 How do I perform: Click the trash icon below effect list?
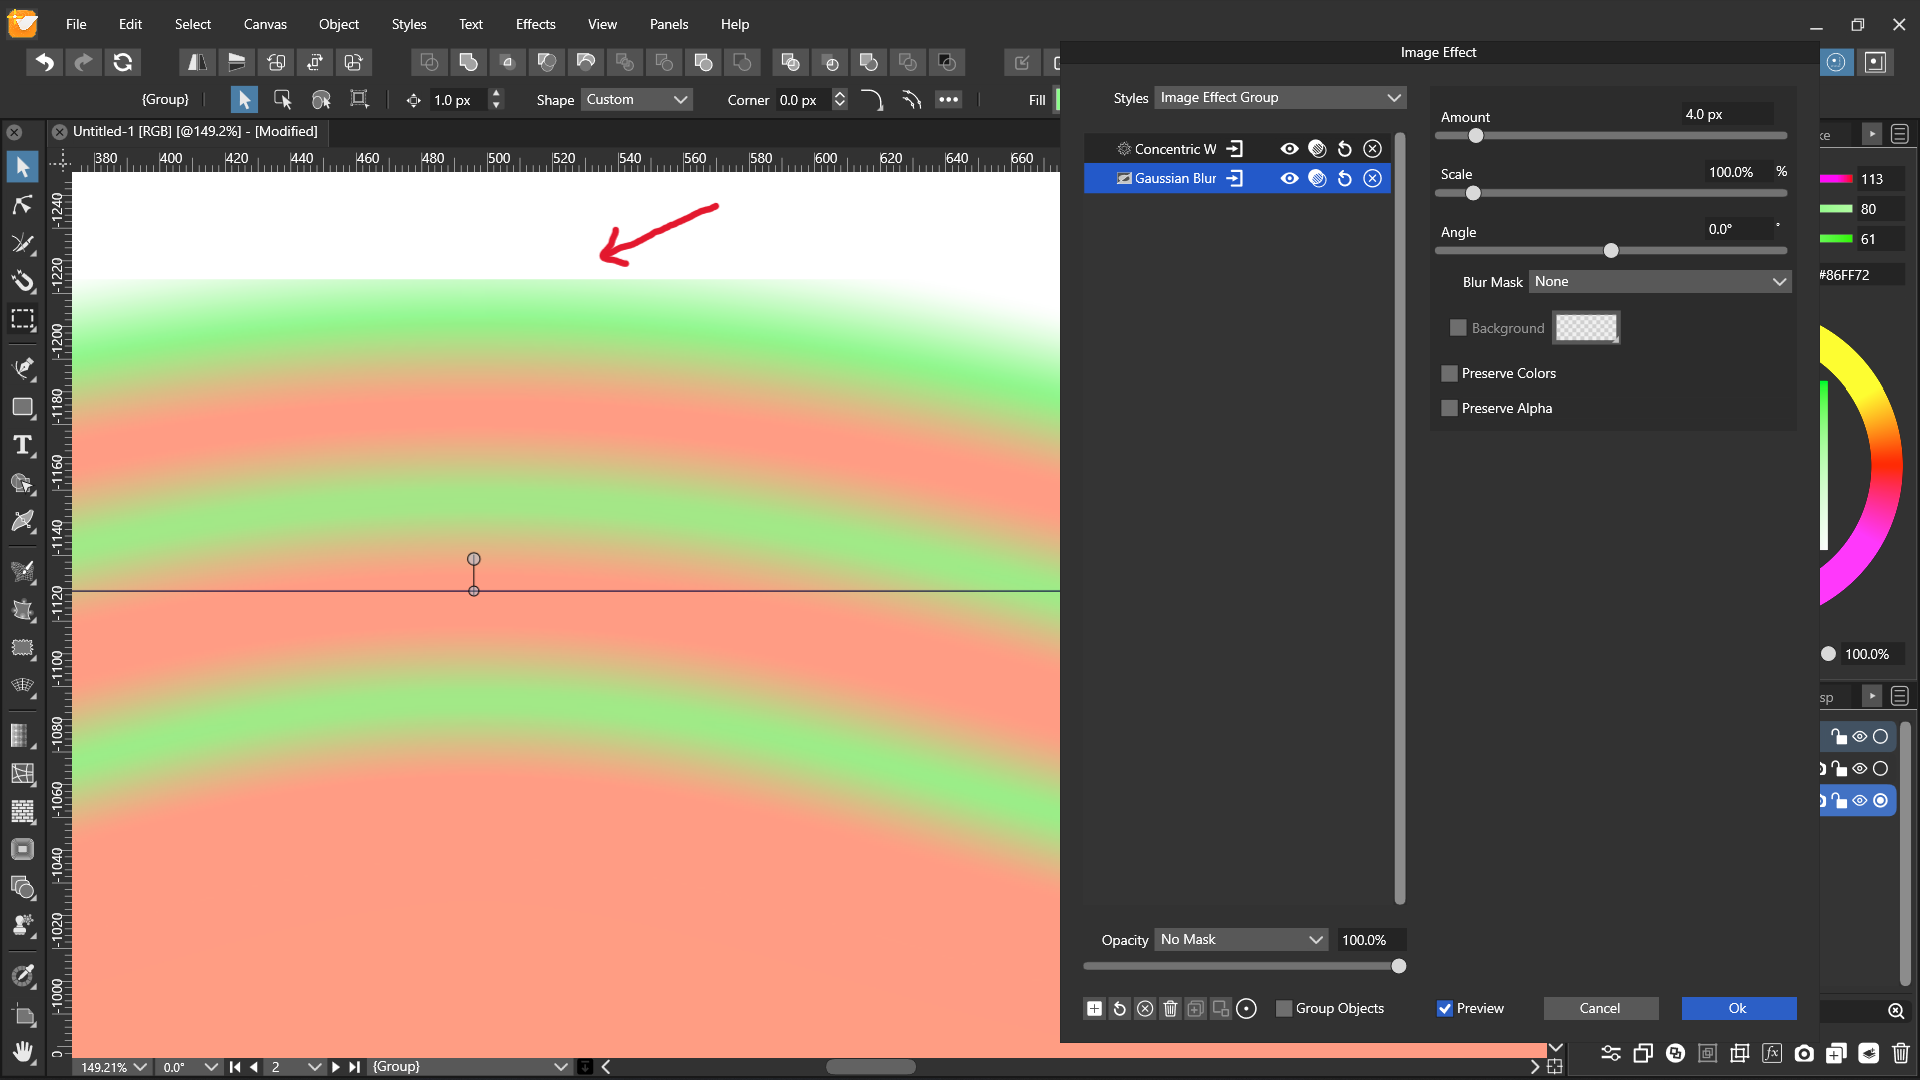pos(1170,1008)
